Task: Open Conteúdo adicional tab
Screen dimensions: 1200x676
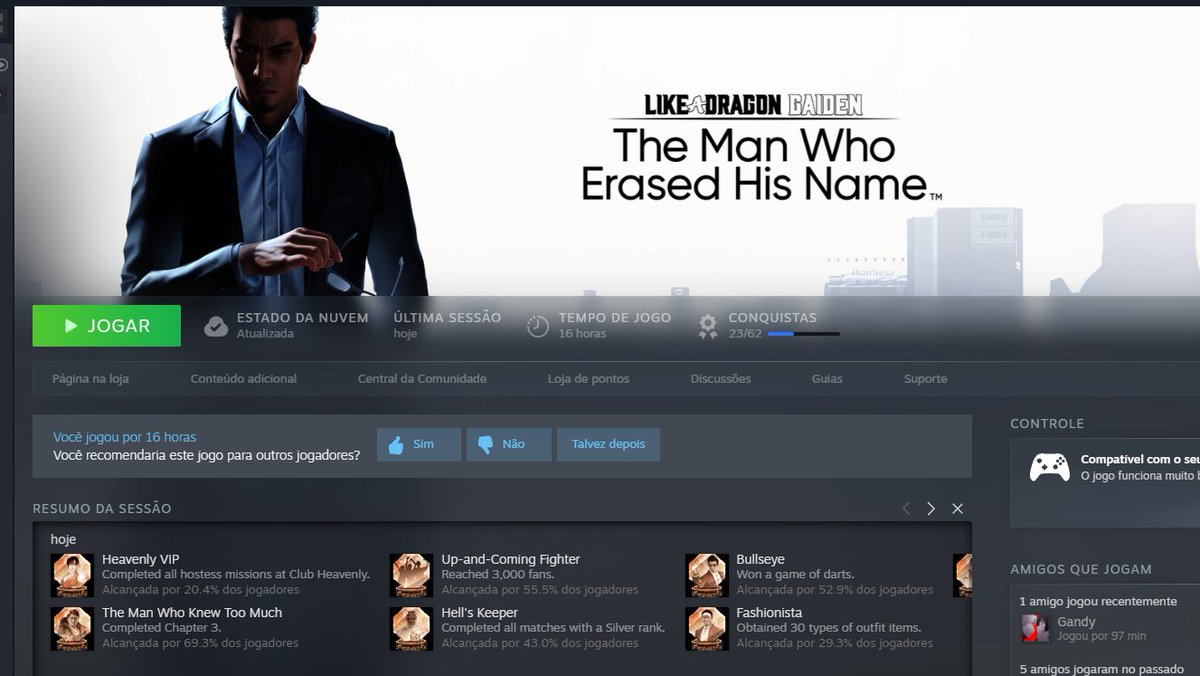Action: click(244, 379)
